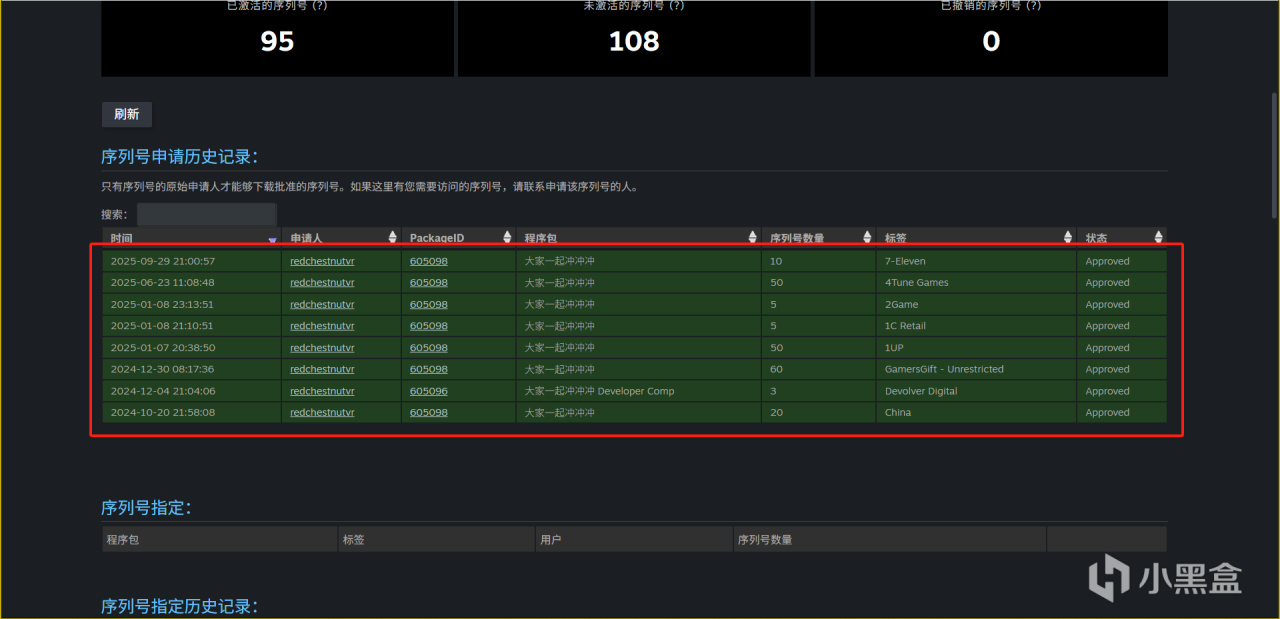
Task: Open redchestnutvr link in 1C Retail row
Action: coord(322,326)
